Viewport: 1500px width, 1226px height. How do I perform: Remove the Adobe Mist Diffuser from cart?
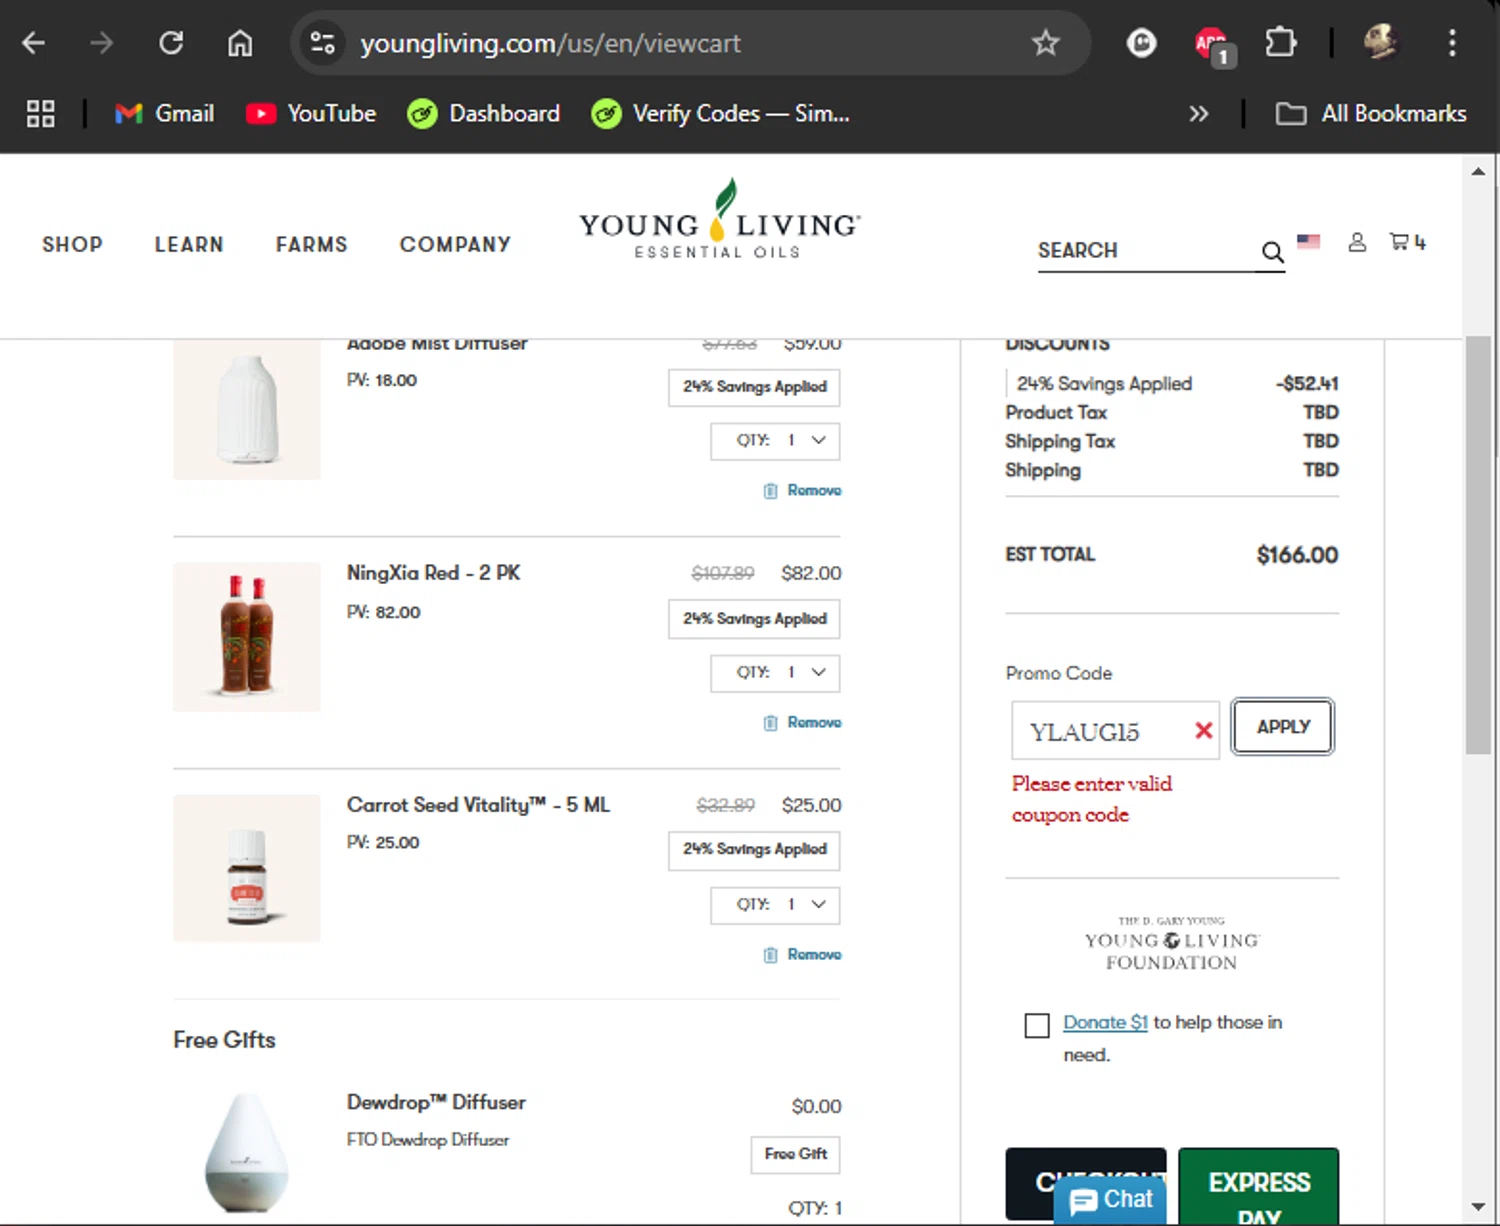coord(802,491)
